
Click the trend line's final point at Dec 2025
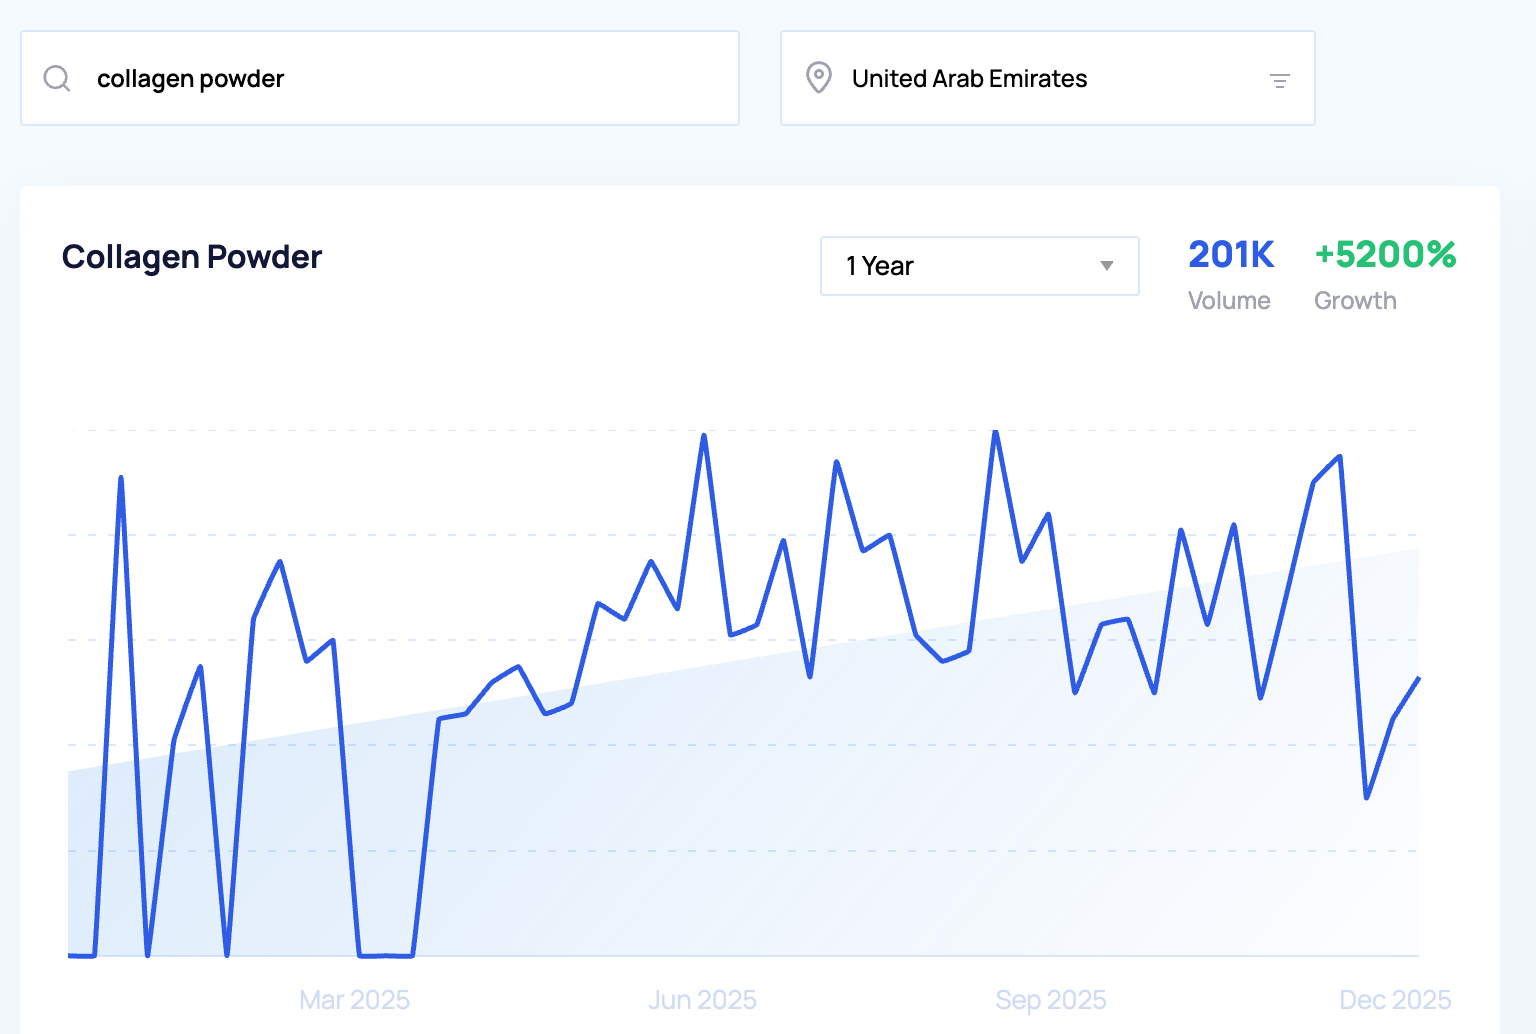(1418, 679)
